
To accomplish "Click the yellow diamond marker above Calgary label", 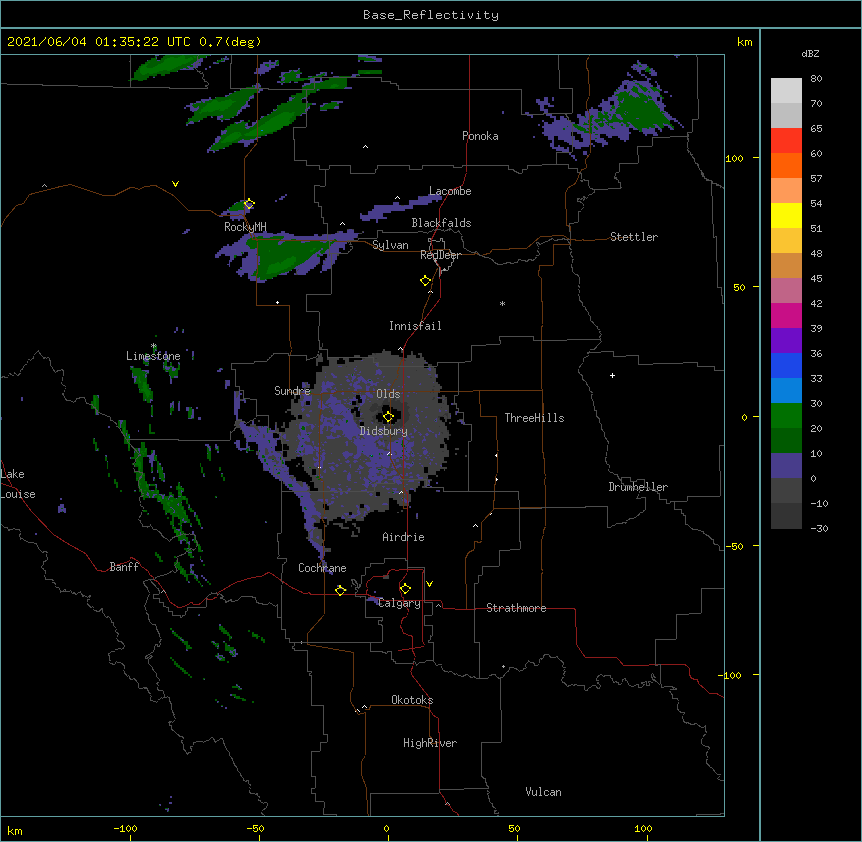I will [405, 589].
